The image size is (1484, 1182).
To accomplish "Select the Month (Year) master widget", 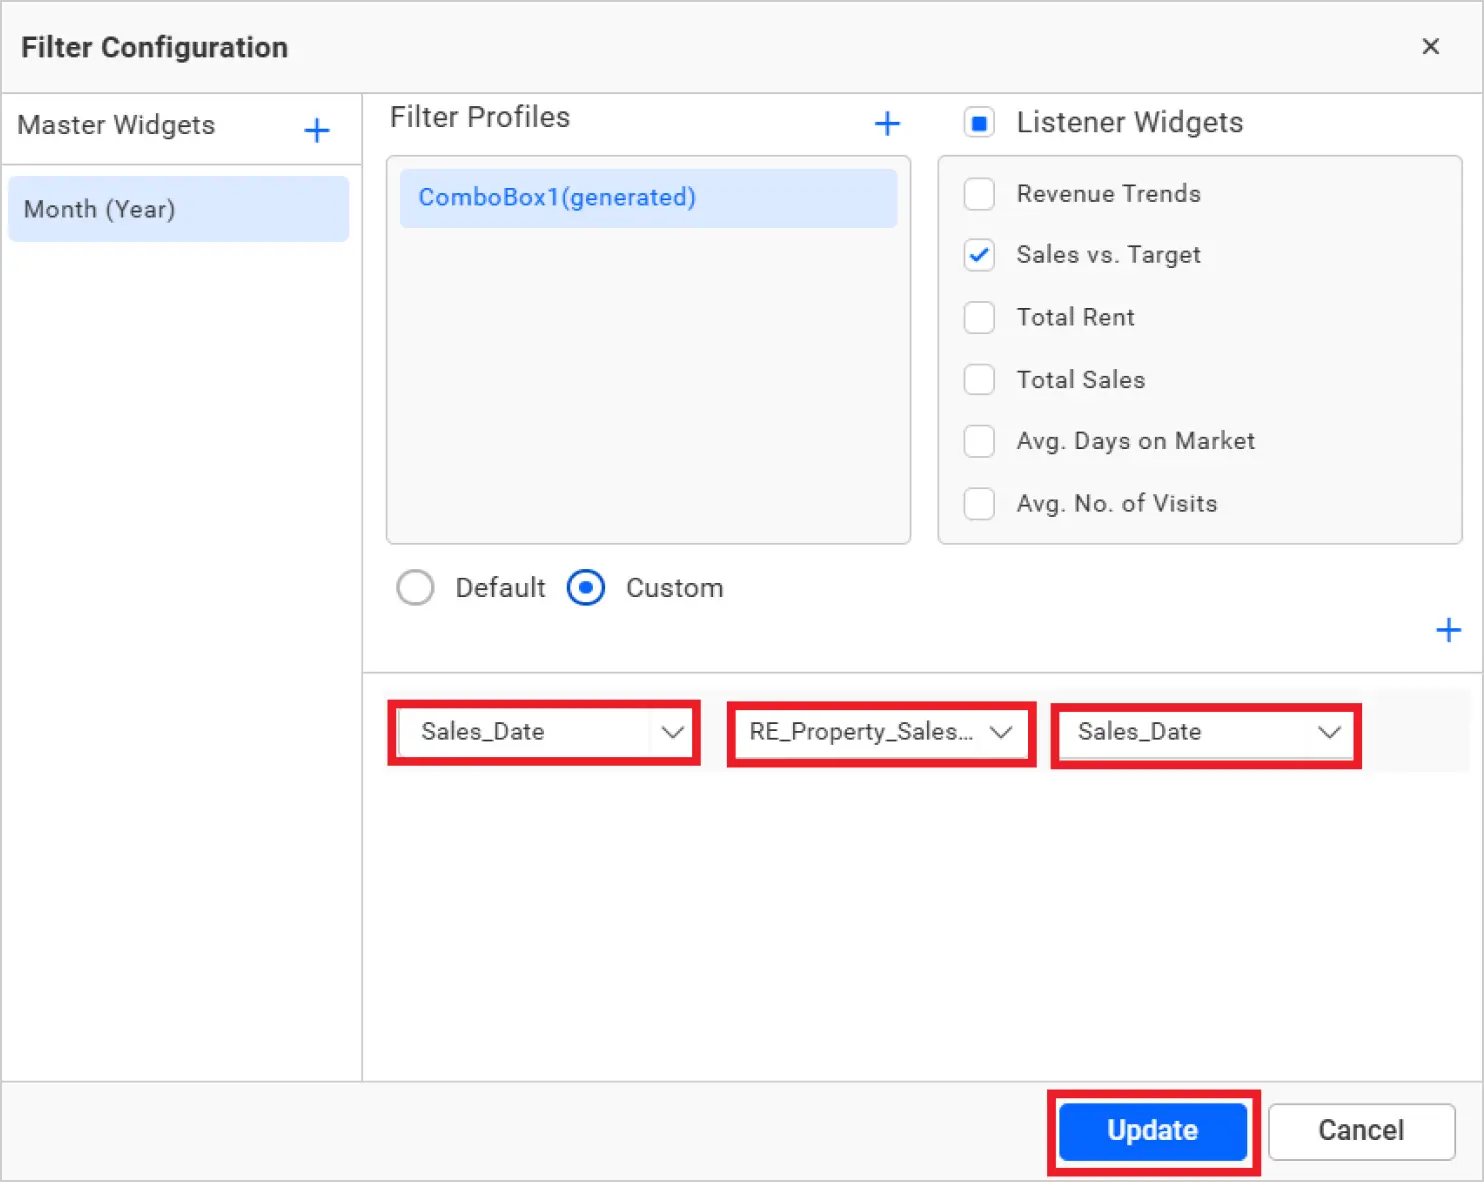I will pos(179,209).
